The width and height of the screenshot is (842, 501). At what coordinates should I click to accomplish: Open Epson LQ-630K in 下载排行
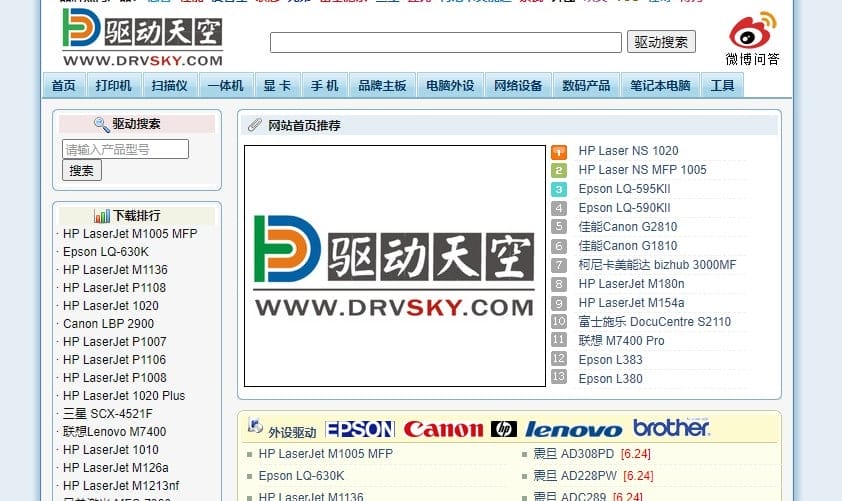(106, 252)
